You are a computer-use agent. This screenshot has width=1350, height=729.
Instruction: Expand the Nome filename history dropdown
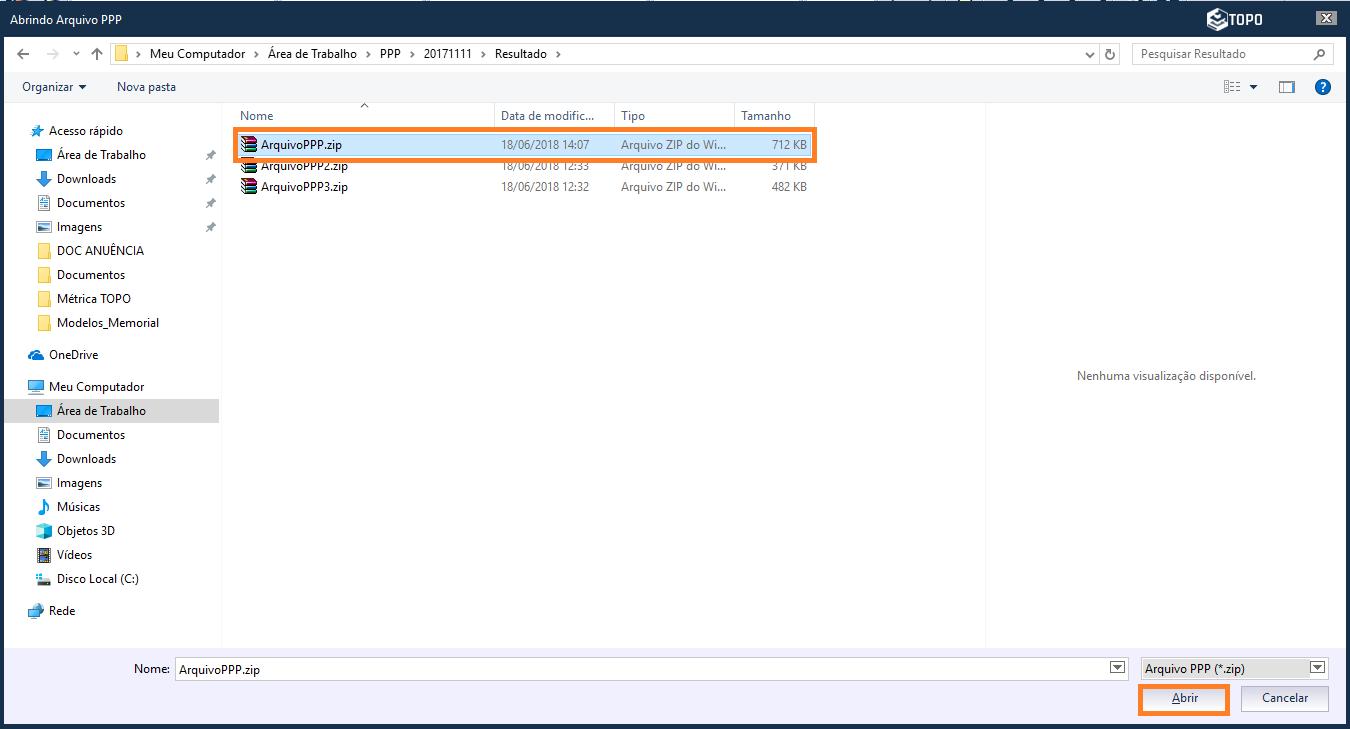(x=1117, y=668)
